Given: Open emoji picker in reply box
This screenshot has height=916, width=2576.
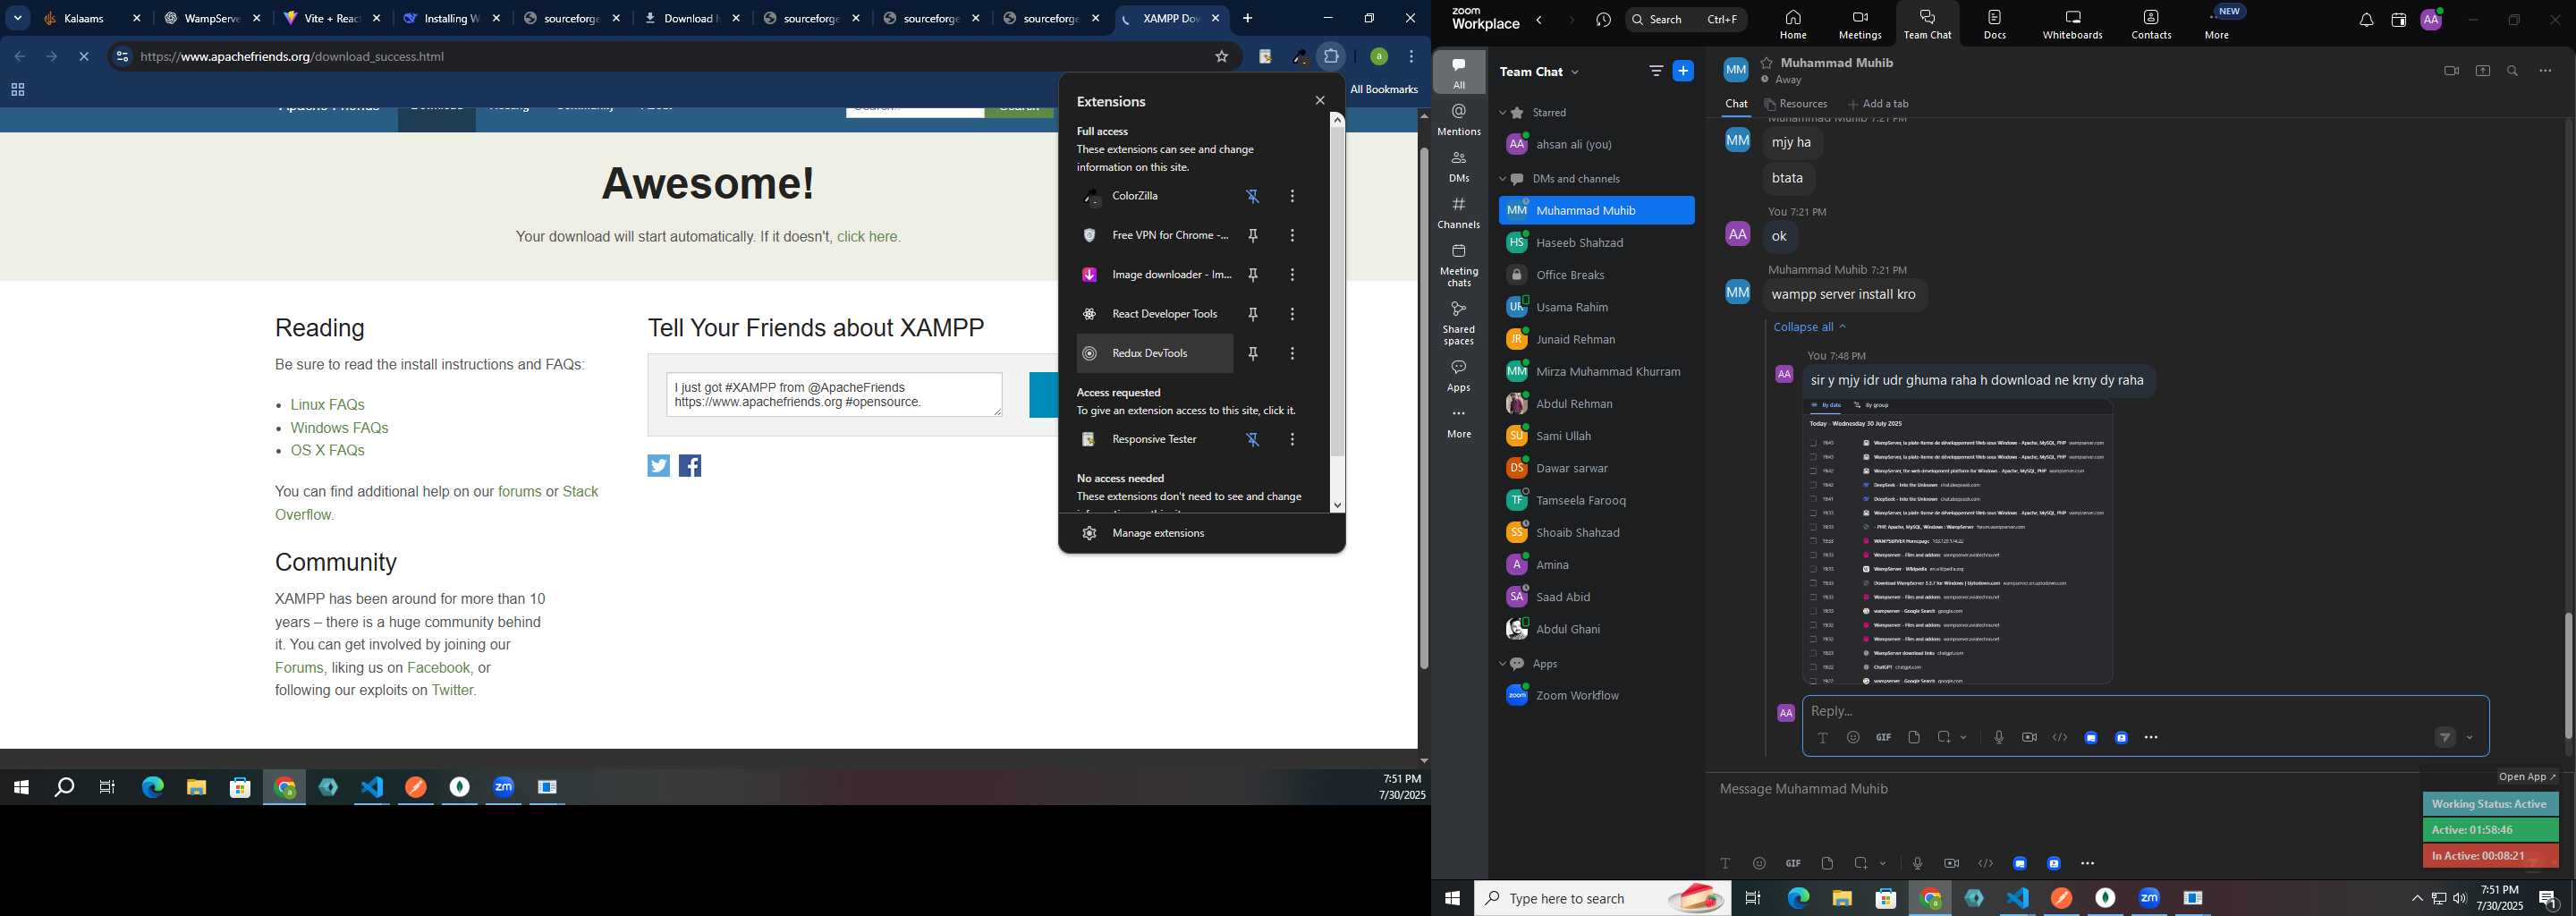Looking at the screenshot, I should pos(1853,738).
